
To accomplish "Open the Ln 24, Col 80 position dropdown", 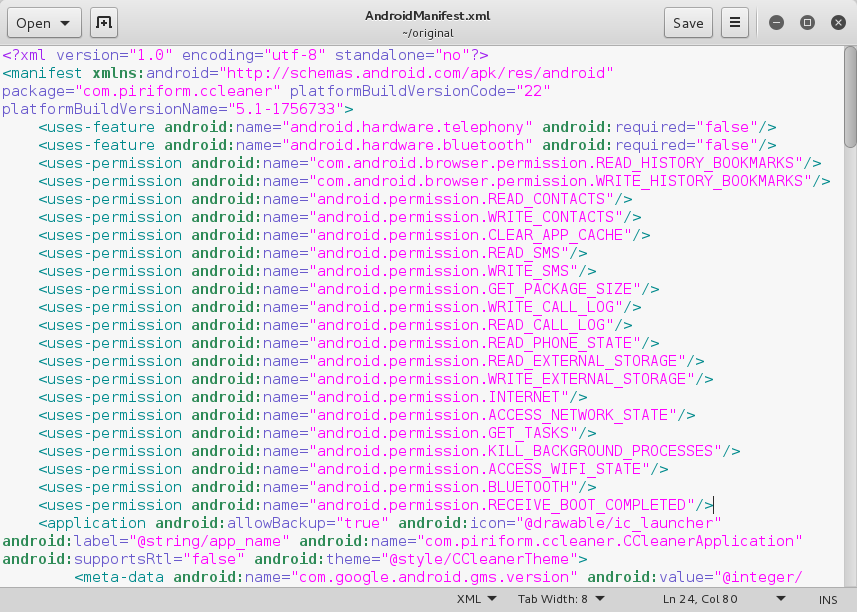I will tap(724, 599).
